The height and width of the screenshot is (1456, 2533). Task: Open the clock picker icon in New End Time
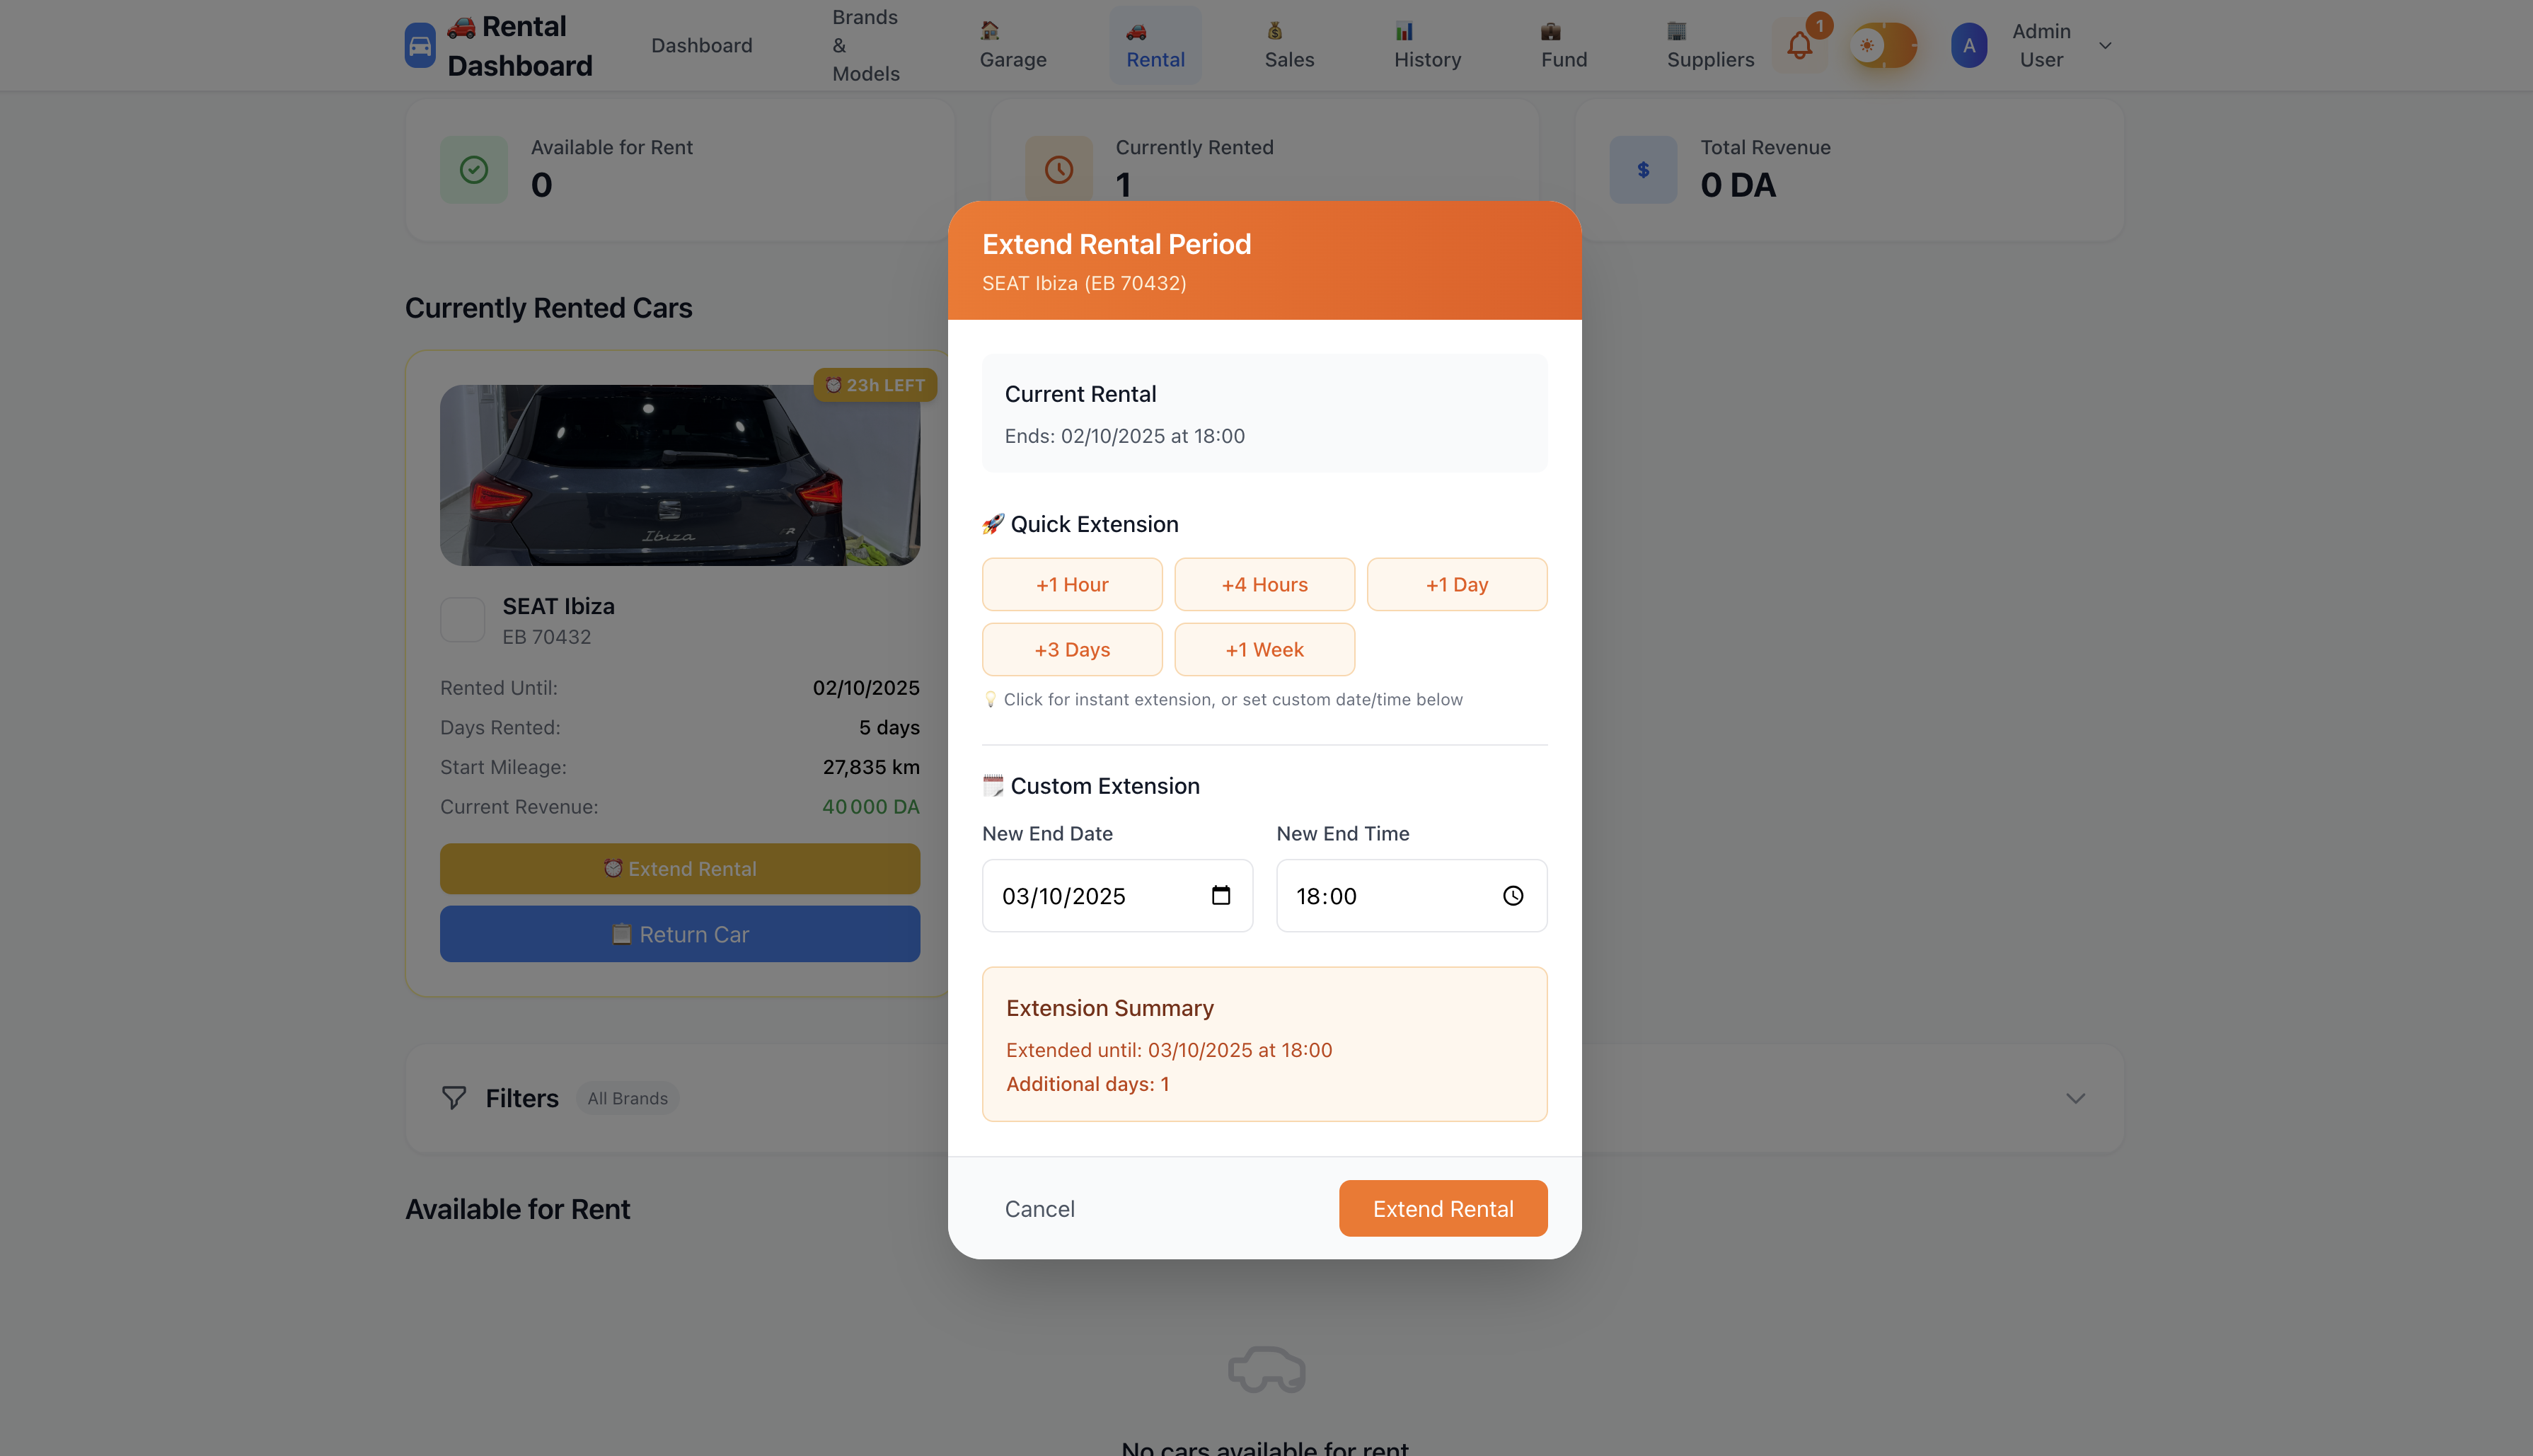click(x=1513, y=896)
